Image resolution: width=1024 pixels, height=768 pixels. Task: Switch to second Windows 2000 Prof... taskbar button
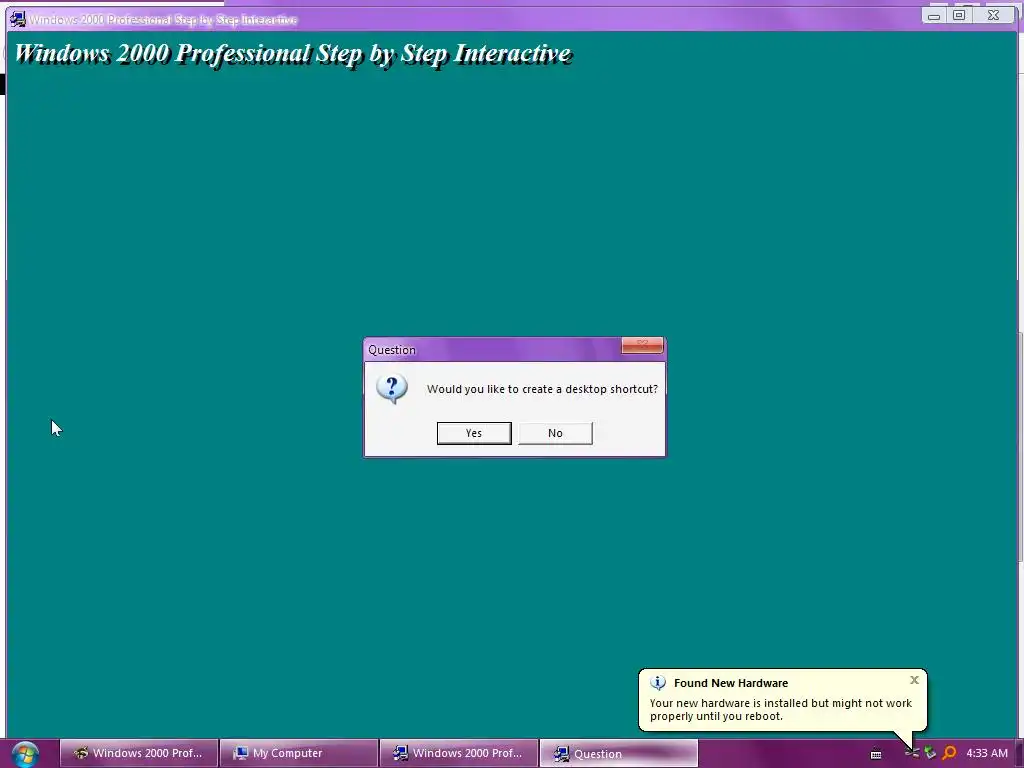click(458, 753)
